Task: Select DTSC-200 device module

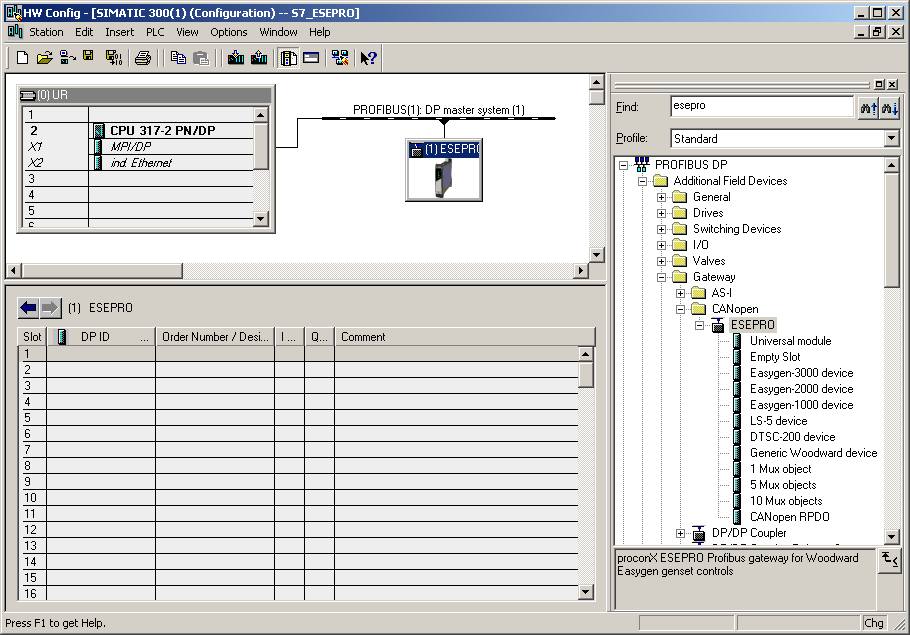Action: 792,436
